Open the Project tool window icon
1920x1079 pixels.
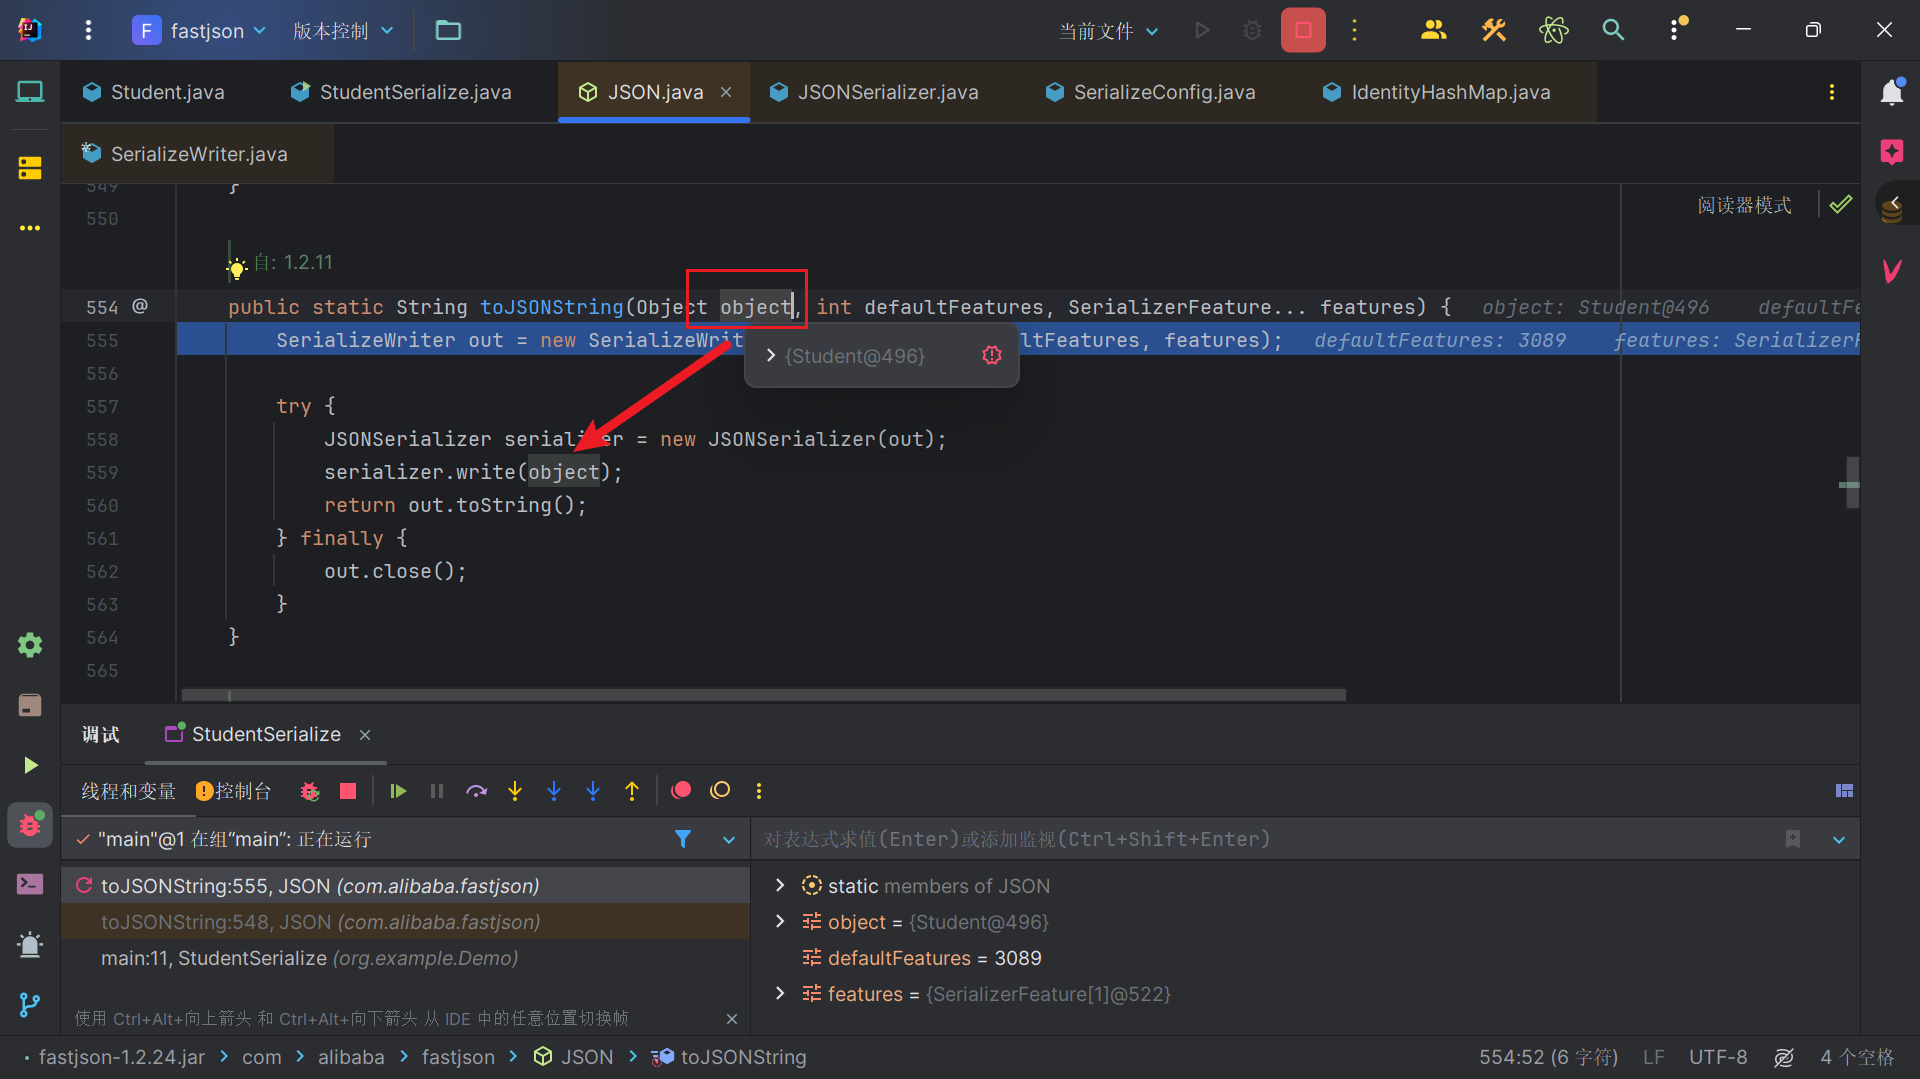pos(30,92)
